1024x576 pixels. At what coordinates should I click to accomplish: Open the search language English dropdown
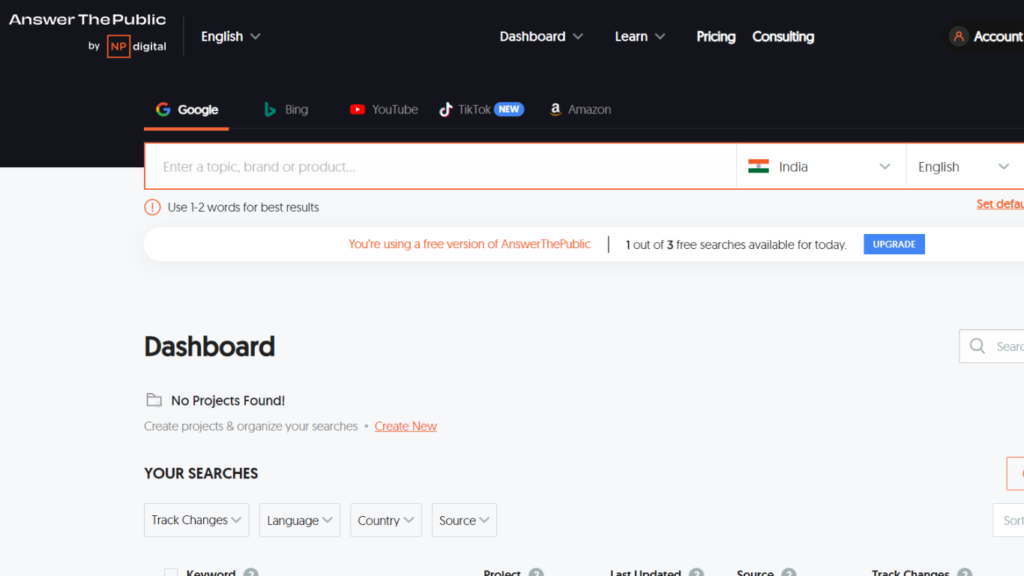click(x=965, y=167)
